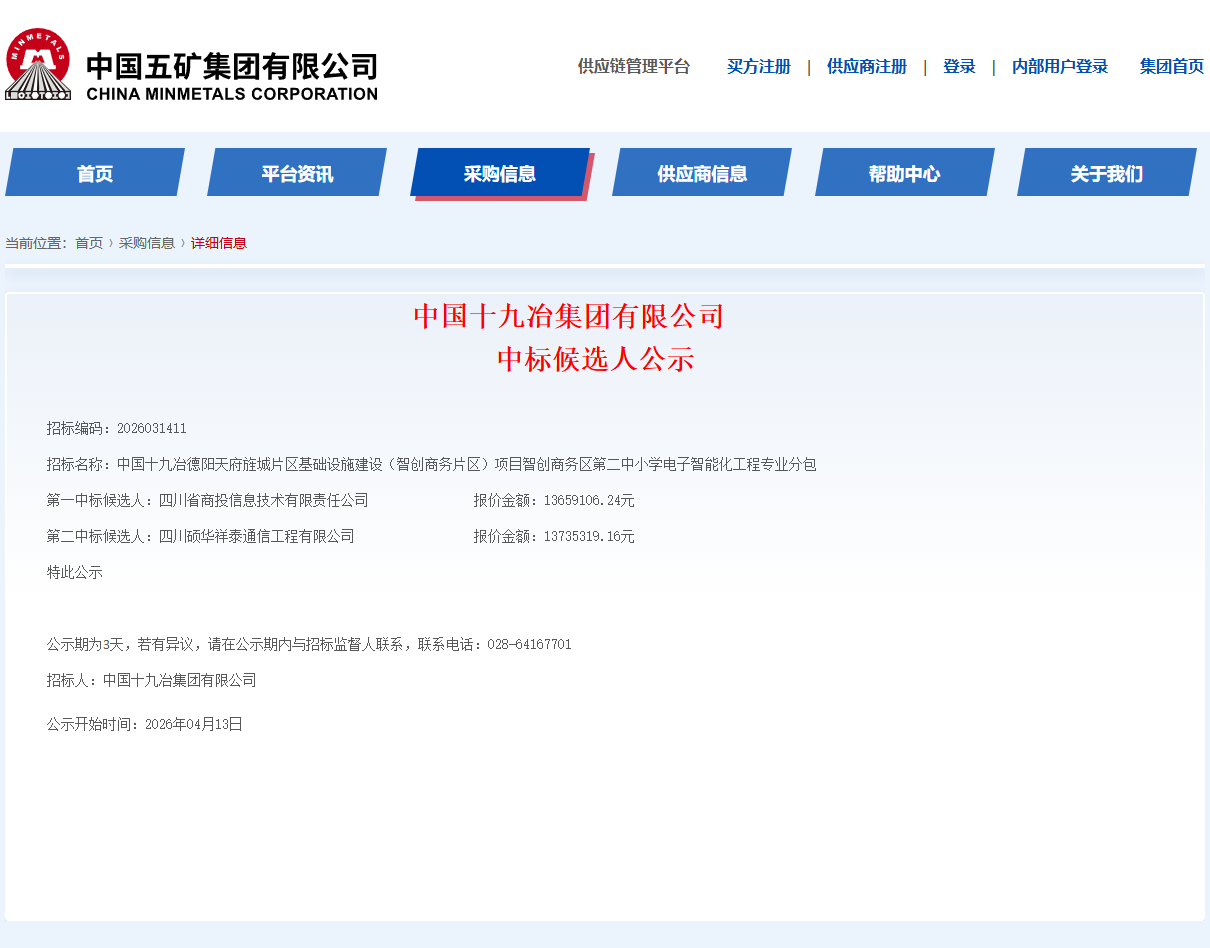
Task: Select the 供应商信息 navigation tab
Action: coord(702,173)
